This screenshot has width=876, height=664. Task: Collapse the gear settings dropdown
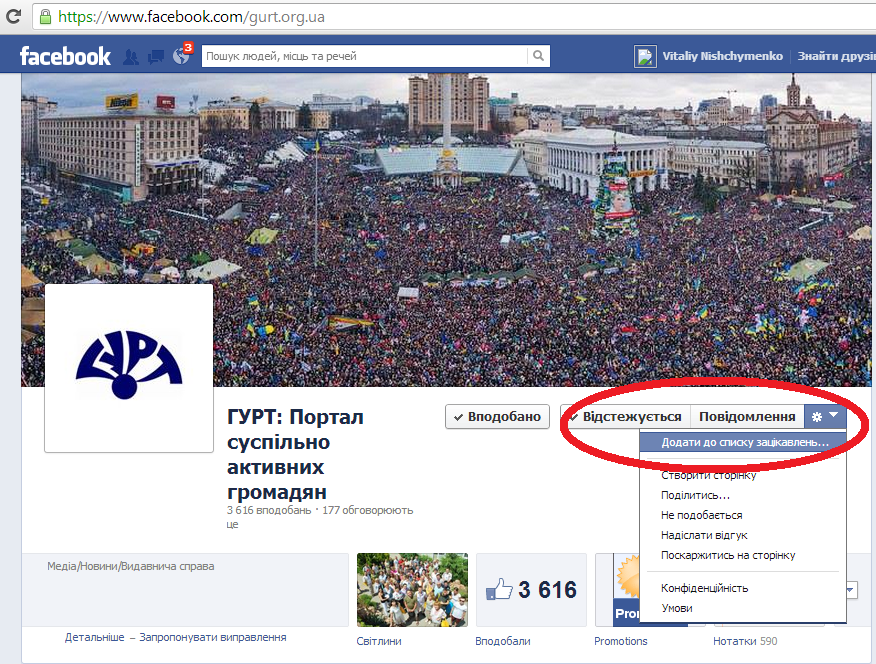tap(825, 417)
